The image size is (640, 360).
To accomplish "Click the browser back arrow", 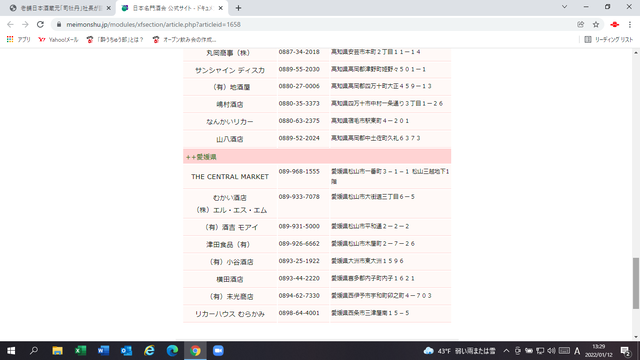I will (10, 24).
